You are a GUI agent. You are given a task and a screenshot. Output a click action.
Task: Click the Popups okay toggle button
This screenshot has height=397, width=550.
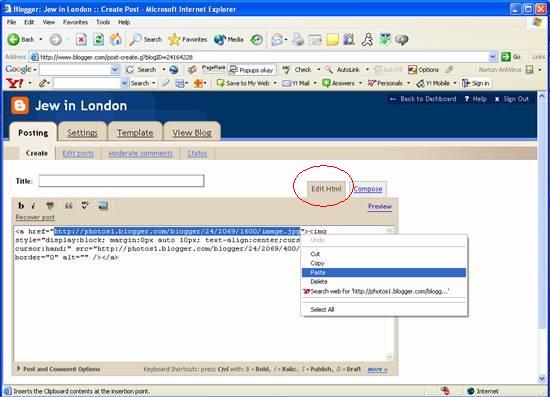[x=251, y=70]
